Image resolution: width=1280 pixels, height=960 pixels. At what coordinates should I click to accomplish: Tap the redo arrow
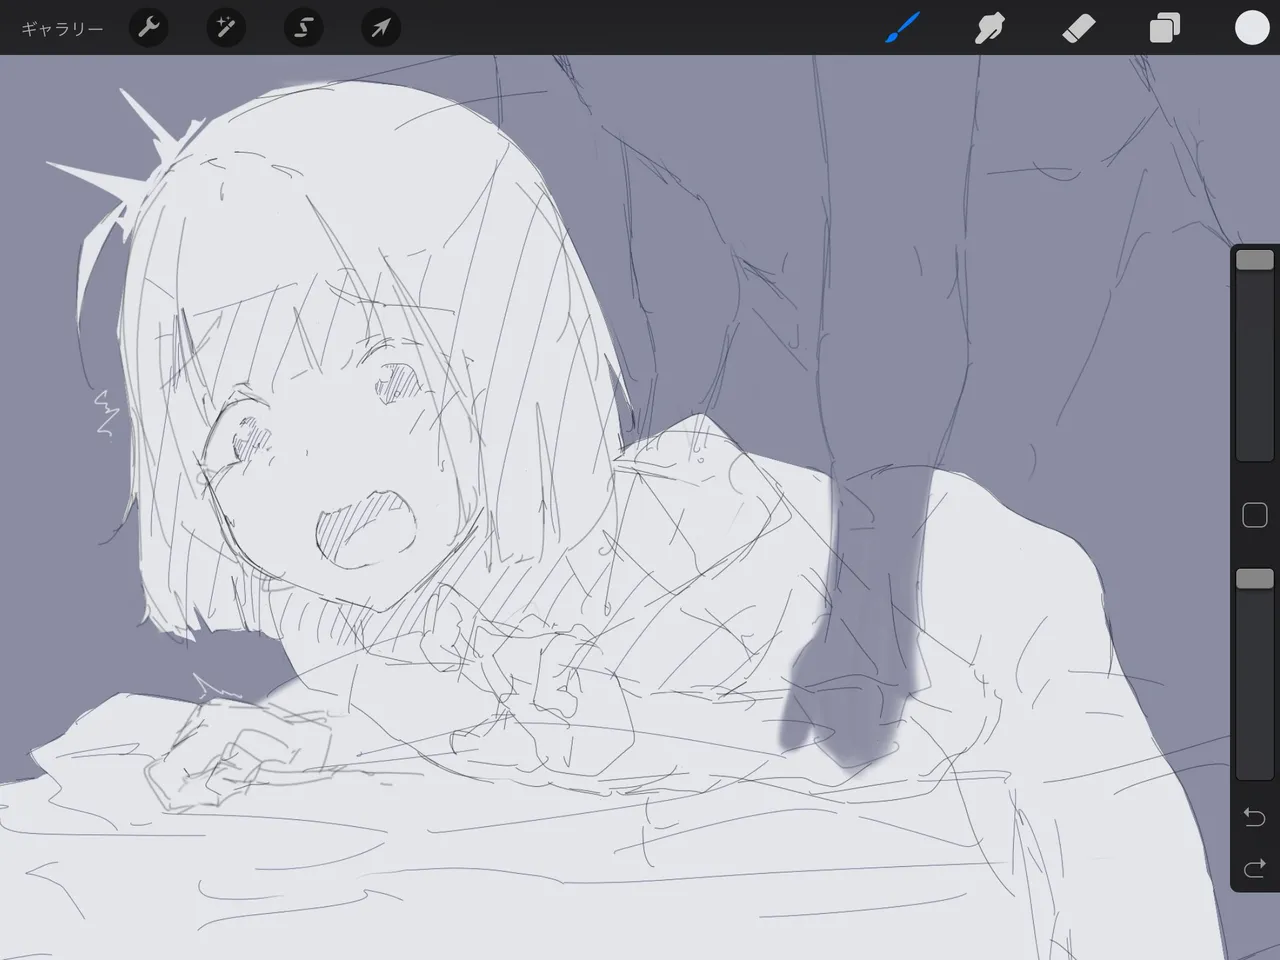[1254, 869]
